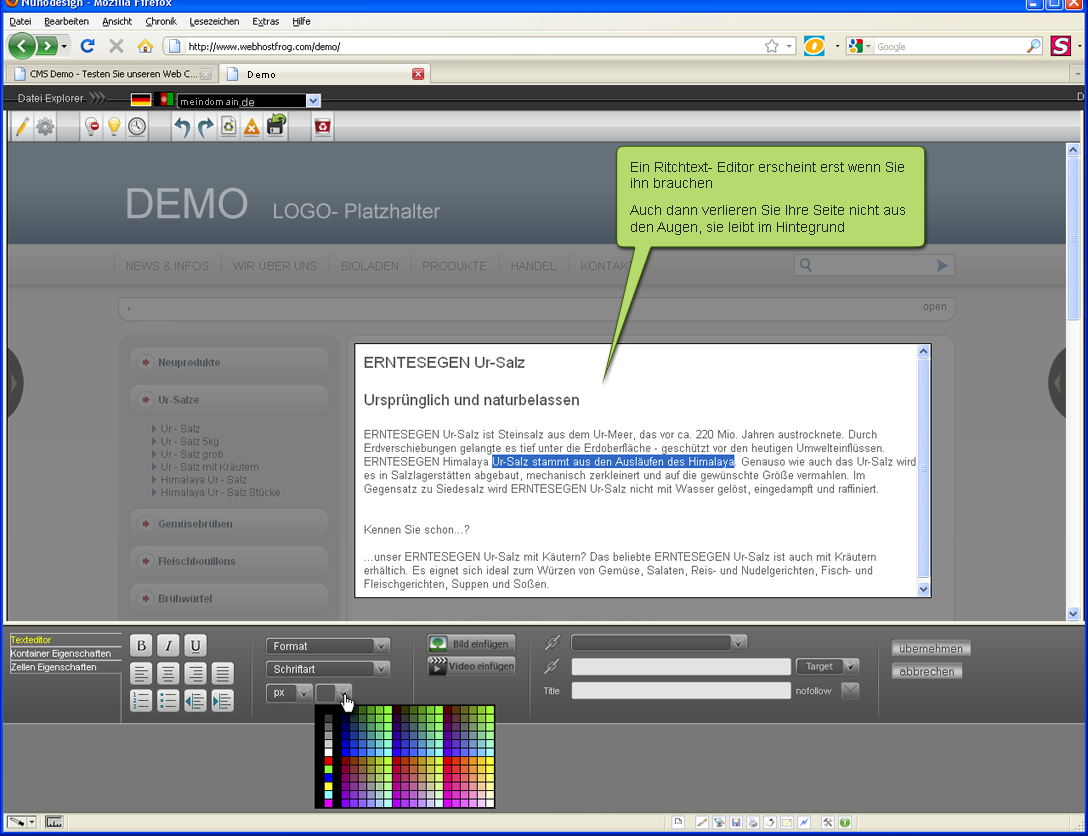The image size is (1088, 836).
Task: Open the Bearbeiten menu
Action: [66, 22]
